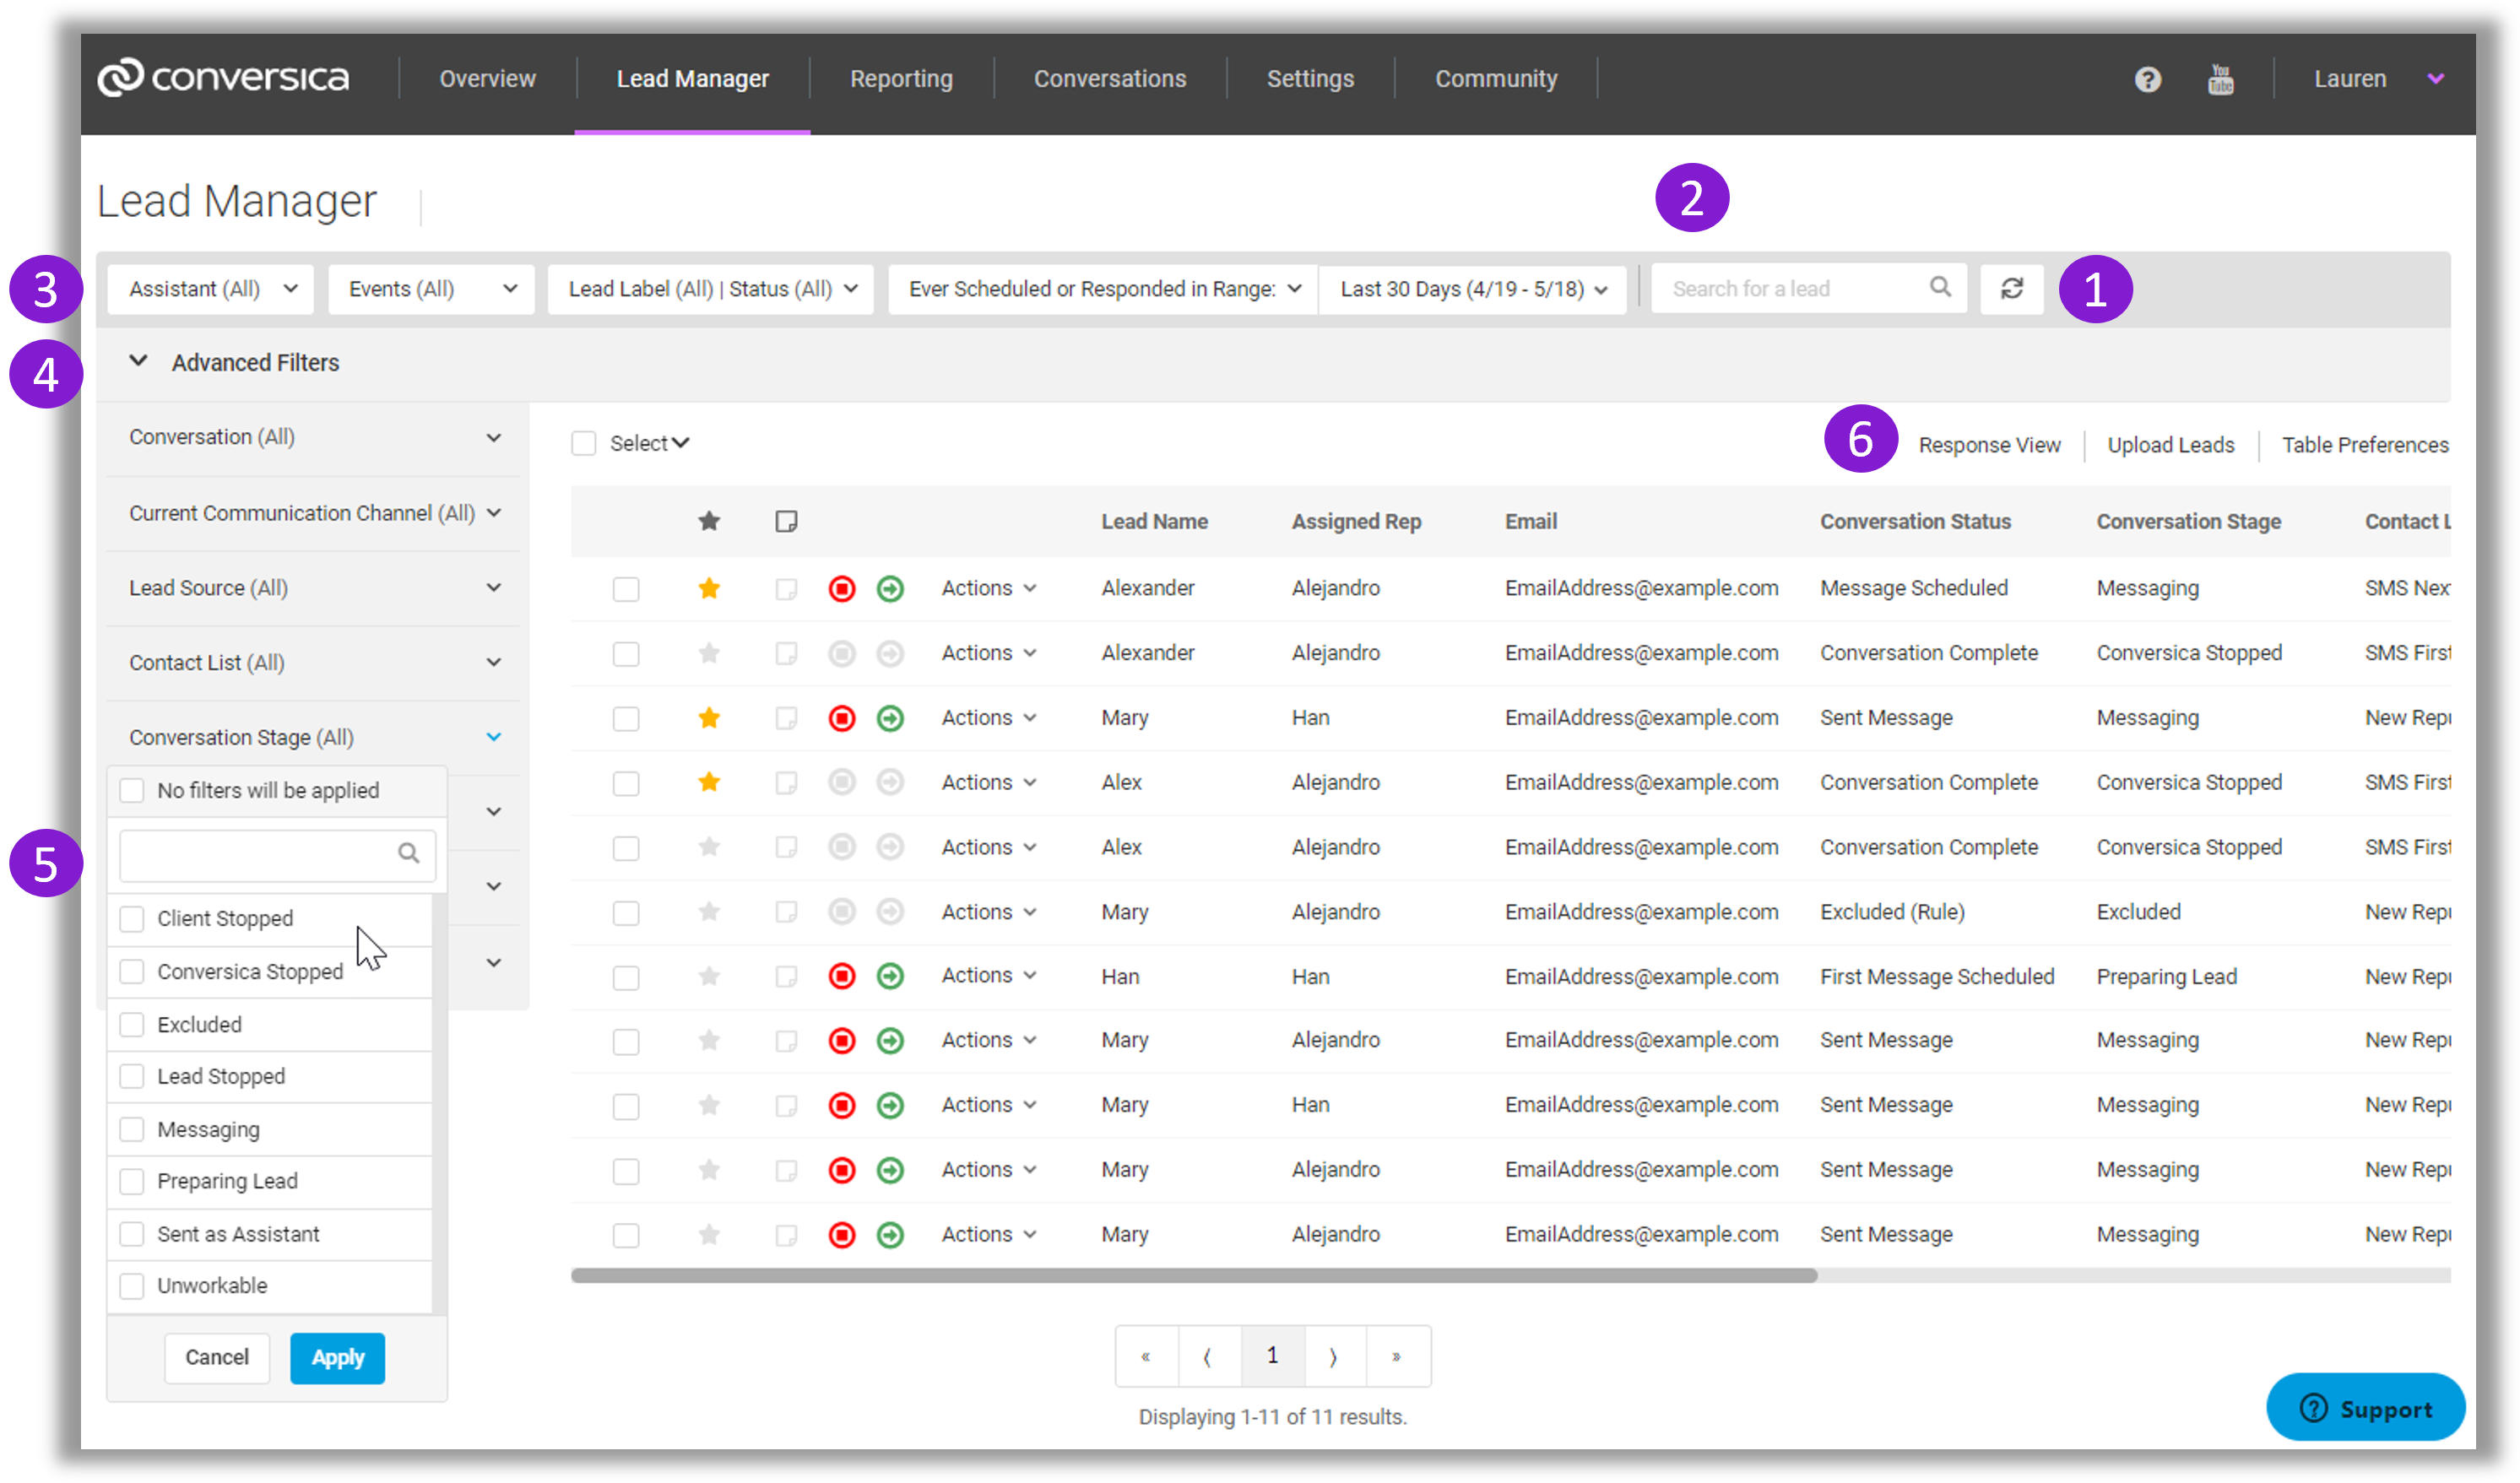
Task: Switch to Response View
Action: pyautogui.click(x=1989, y=445)
